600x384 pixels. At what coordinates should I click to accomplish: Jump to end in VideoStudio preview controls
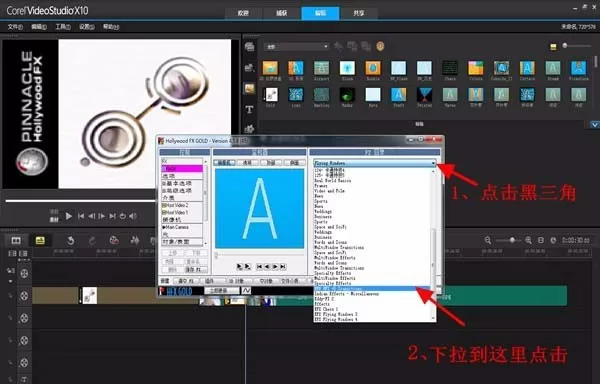click(x=112, y=216)
